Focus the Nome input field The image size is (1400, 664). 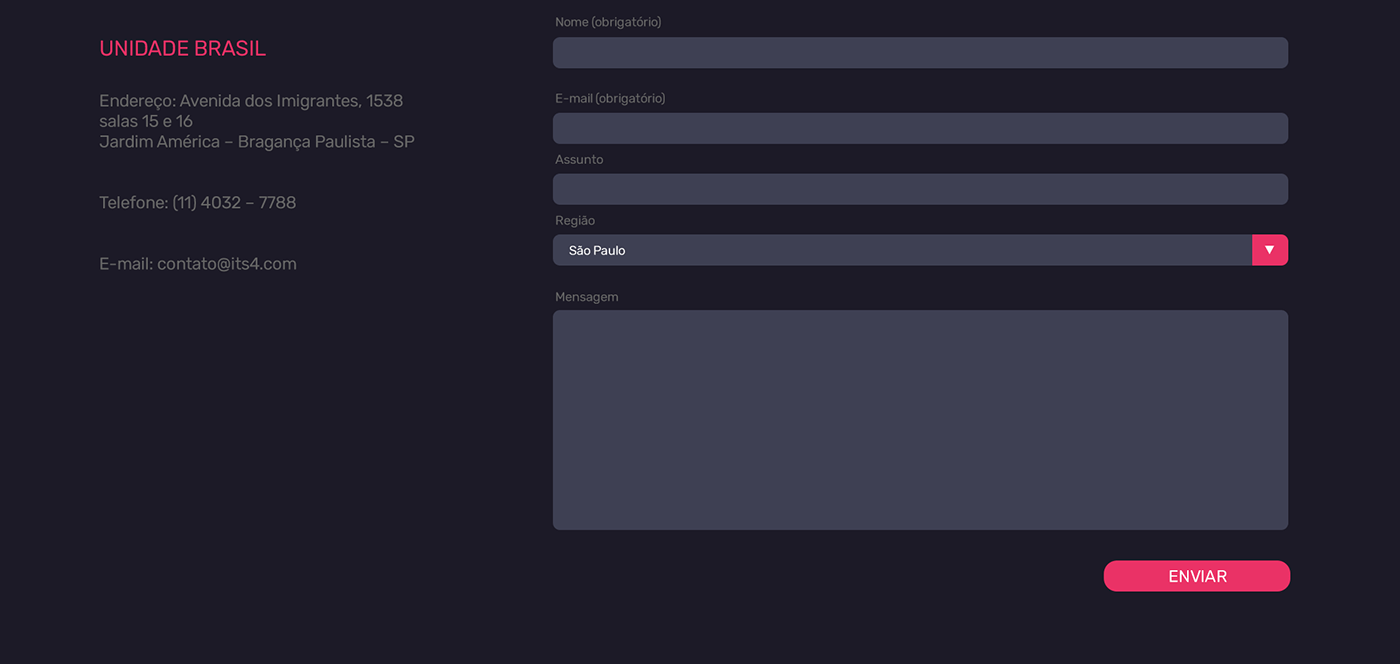920,53
